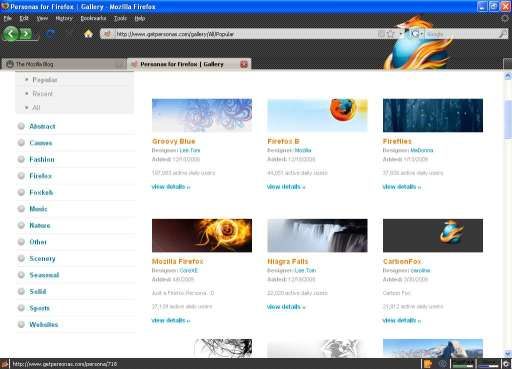Select the Other category bullet

21,242
